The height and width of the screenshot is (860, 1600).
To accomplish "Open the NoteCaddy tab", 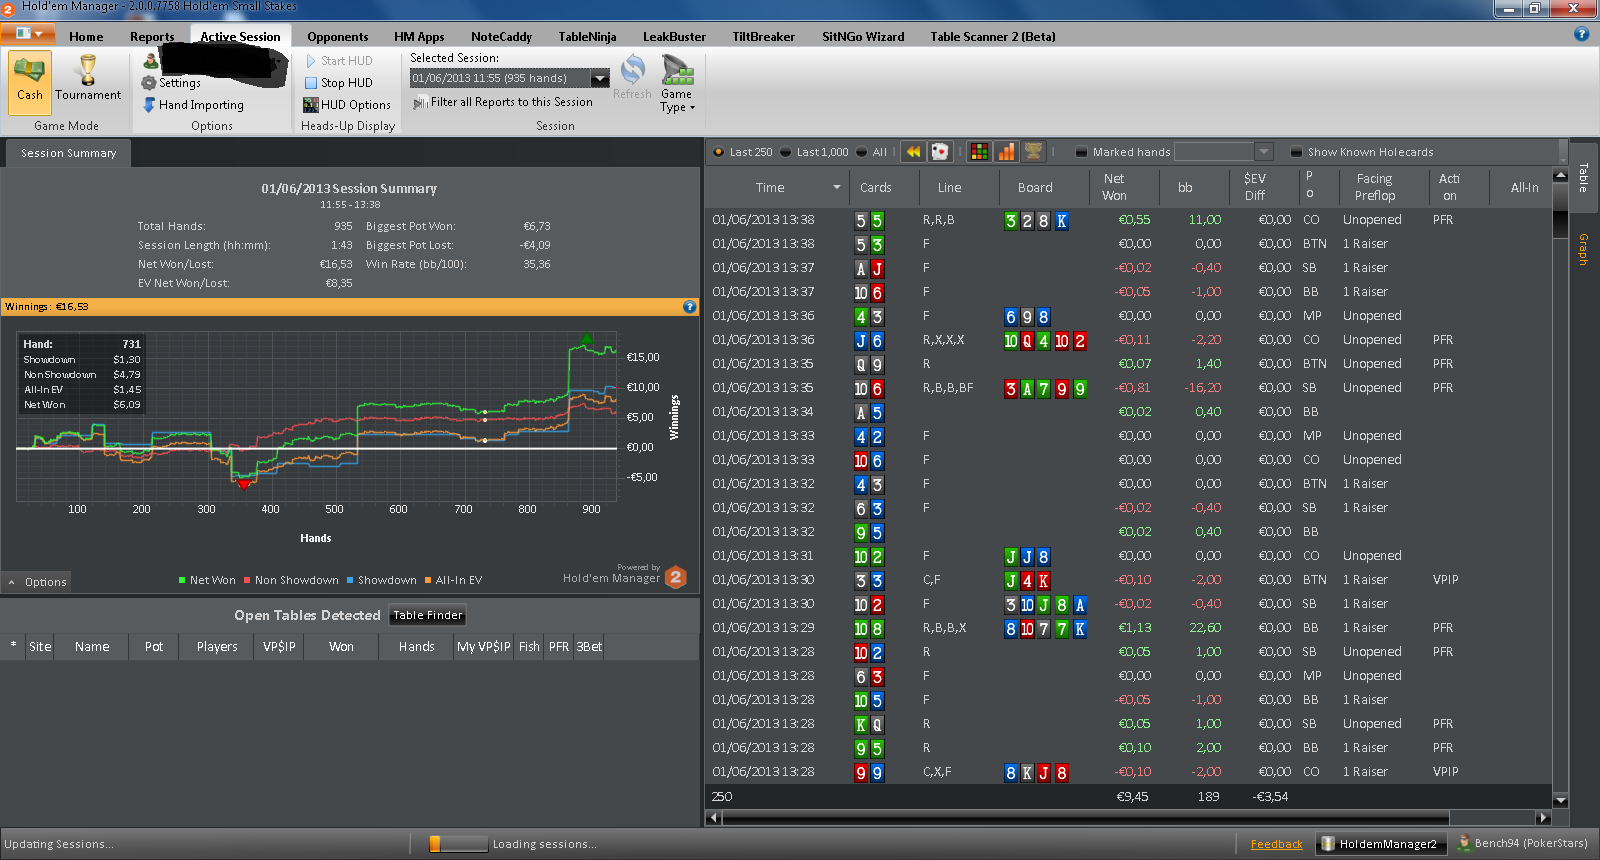I will click(x=501, y=37).
